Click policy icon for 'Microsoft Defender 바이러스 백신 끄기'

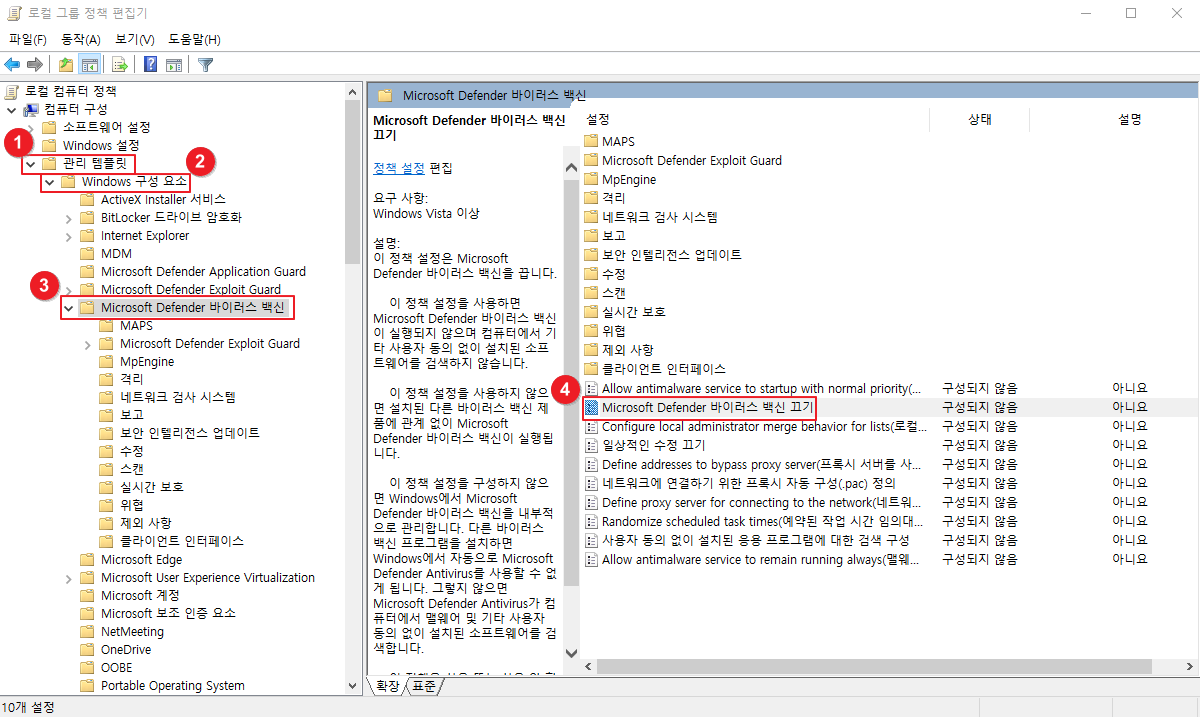click(591, 407)
